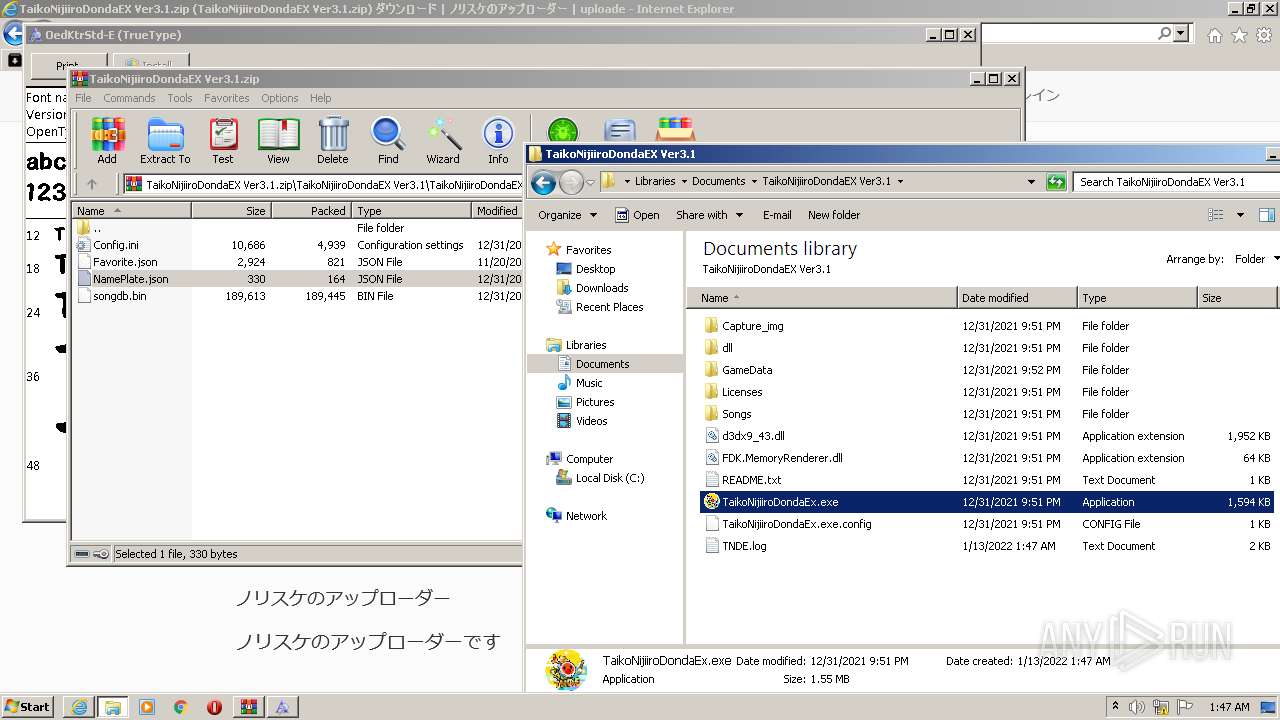This screenshot has width=1280, height=720.
Task: Open the WinRAR File menu
Action: (83, 98)
